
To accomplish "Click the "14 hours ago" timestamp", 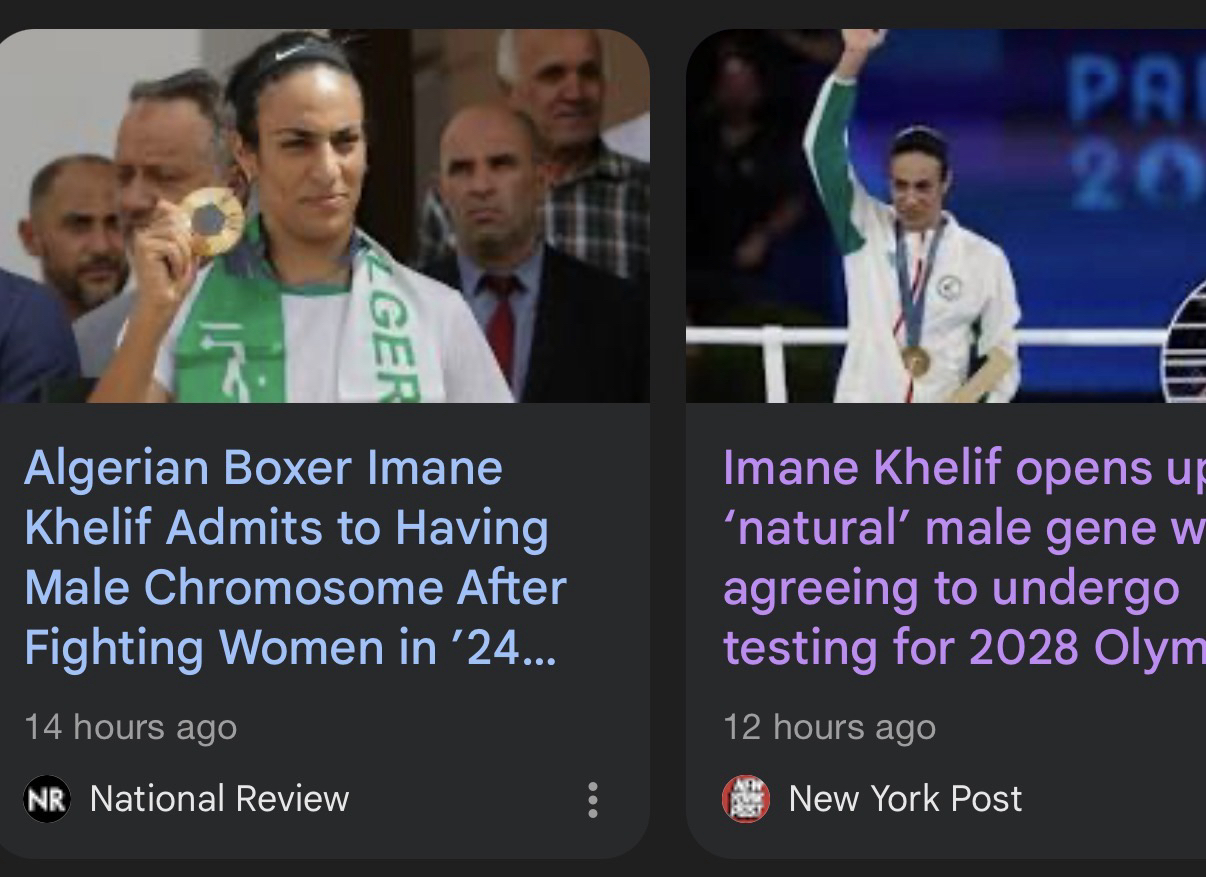I will click(130, 727).
